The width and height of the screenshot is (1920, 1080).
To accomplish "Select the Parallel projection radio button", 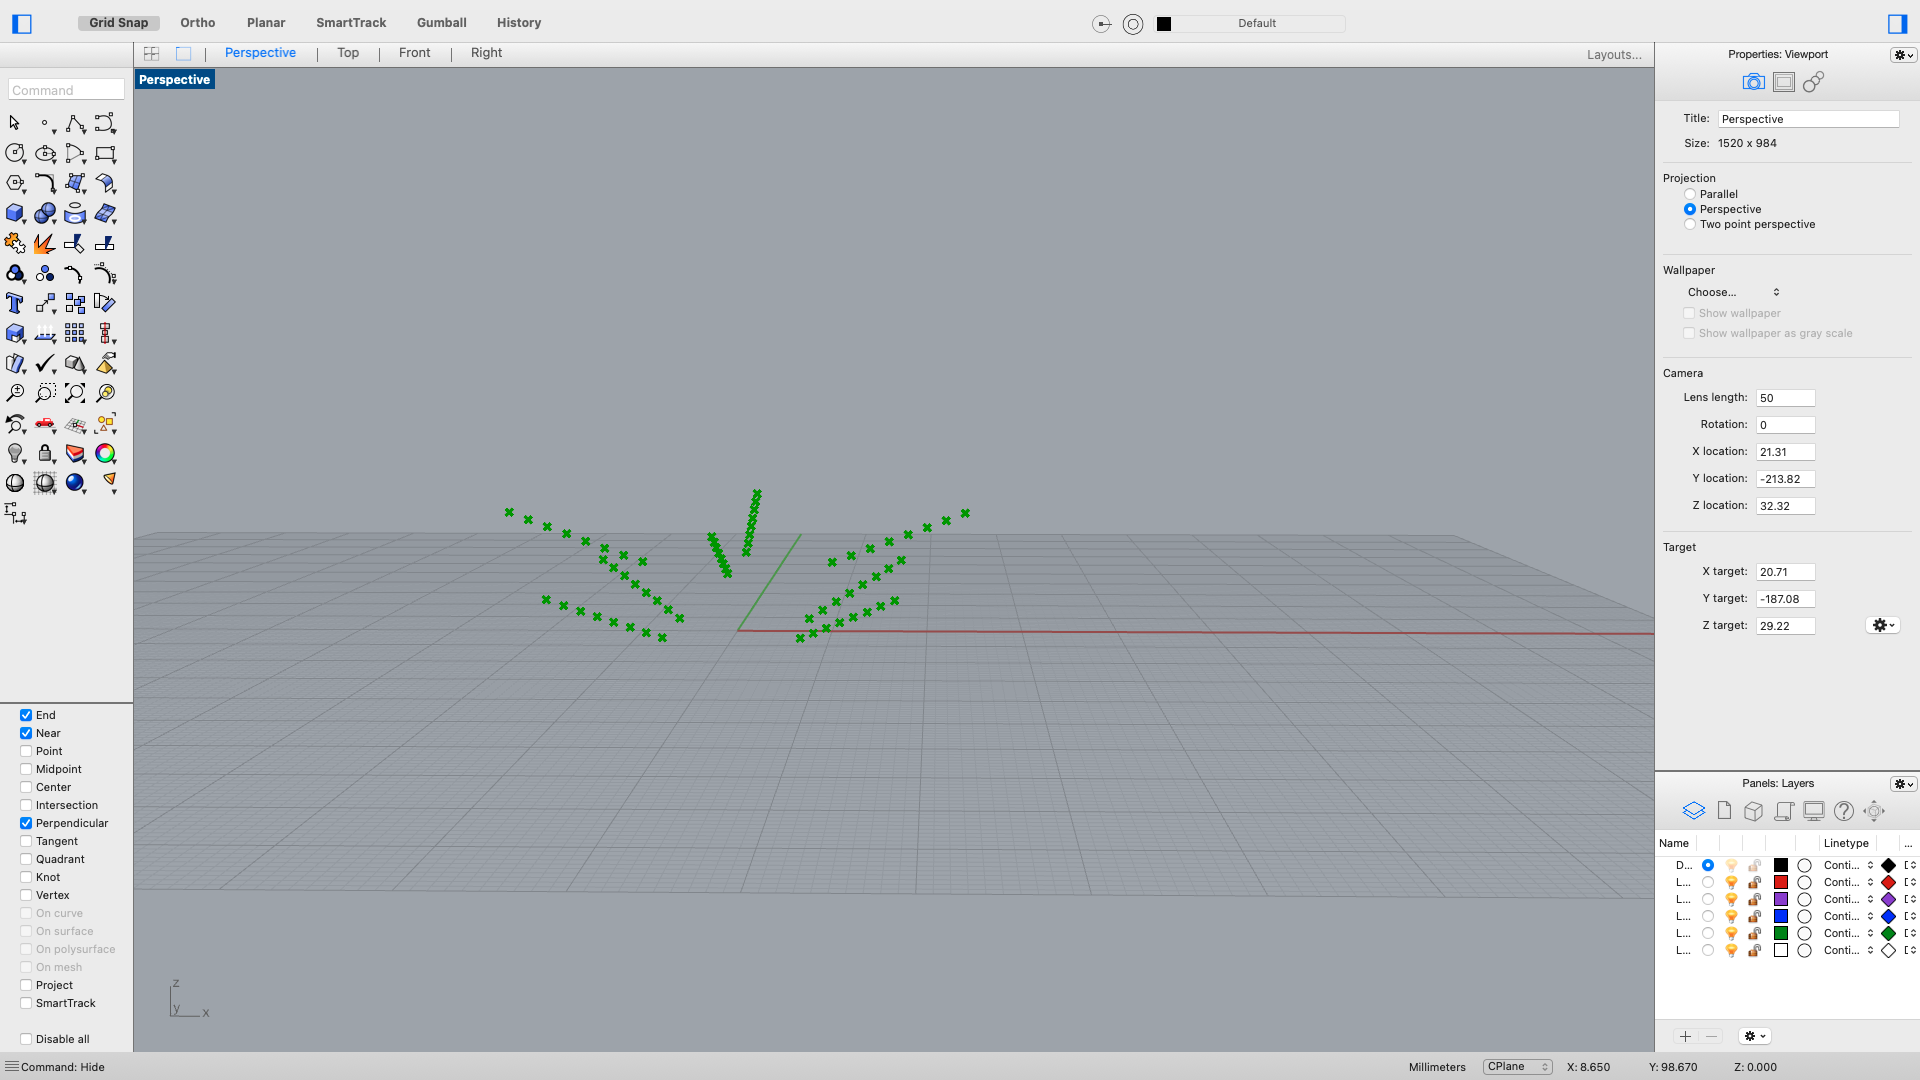I will [x=1690, y=194].
